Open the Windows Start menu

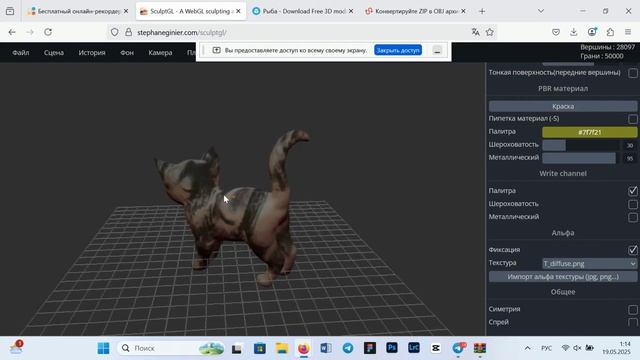(x=103, y=348)
